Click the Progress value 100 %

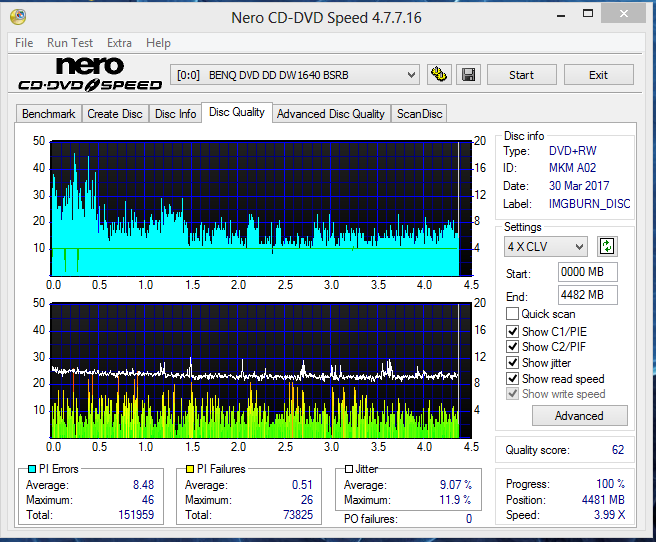610,484
